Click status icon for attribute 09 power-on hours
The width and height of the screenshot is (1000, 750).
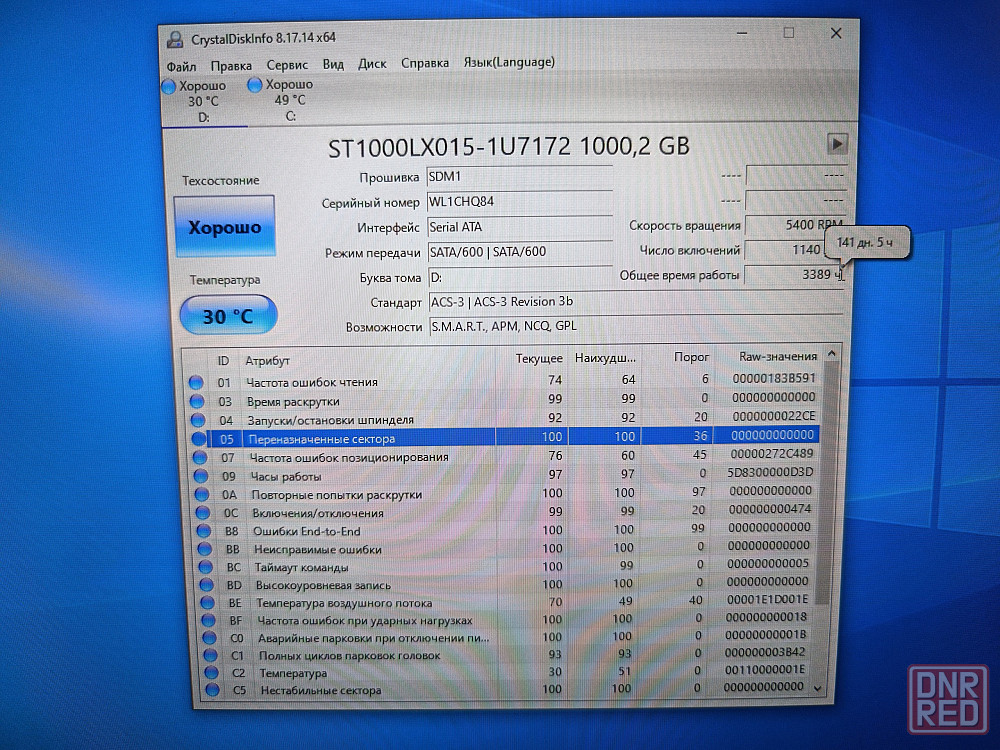click(197, 476)
